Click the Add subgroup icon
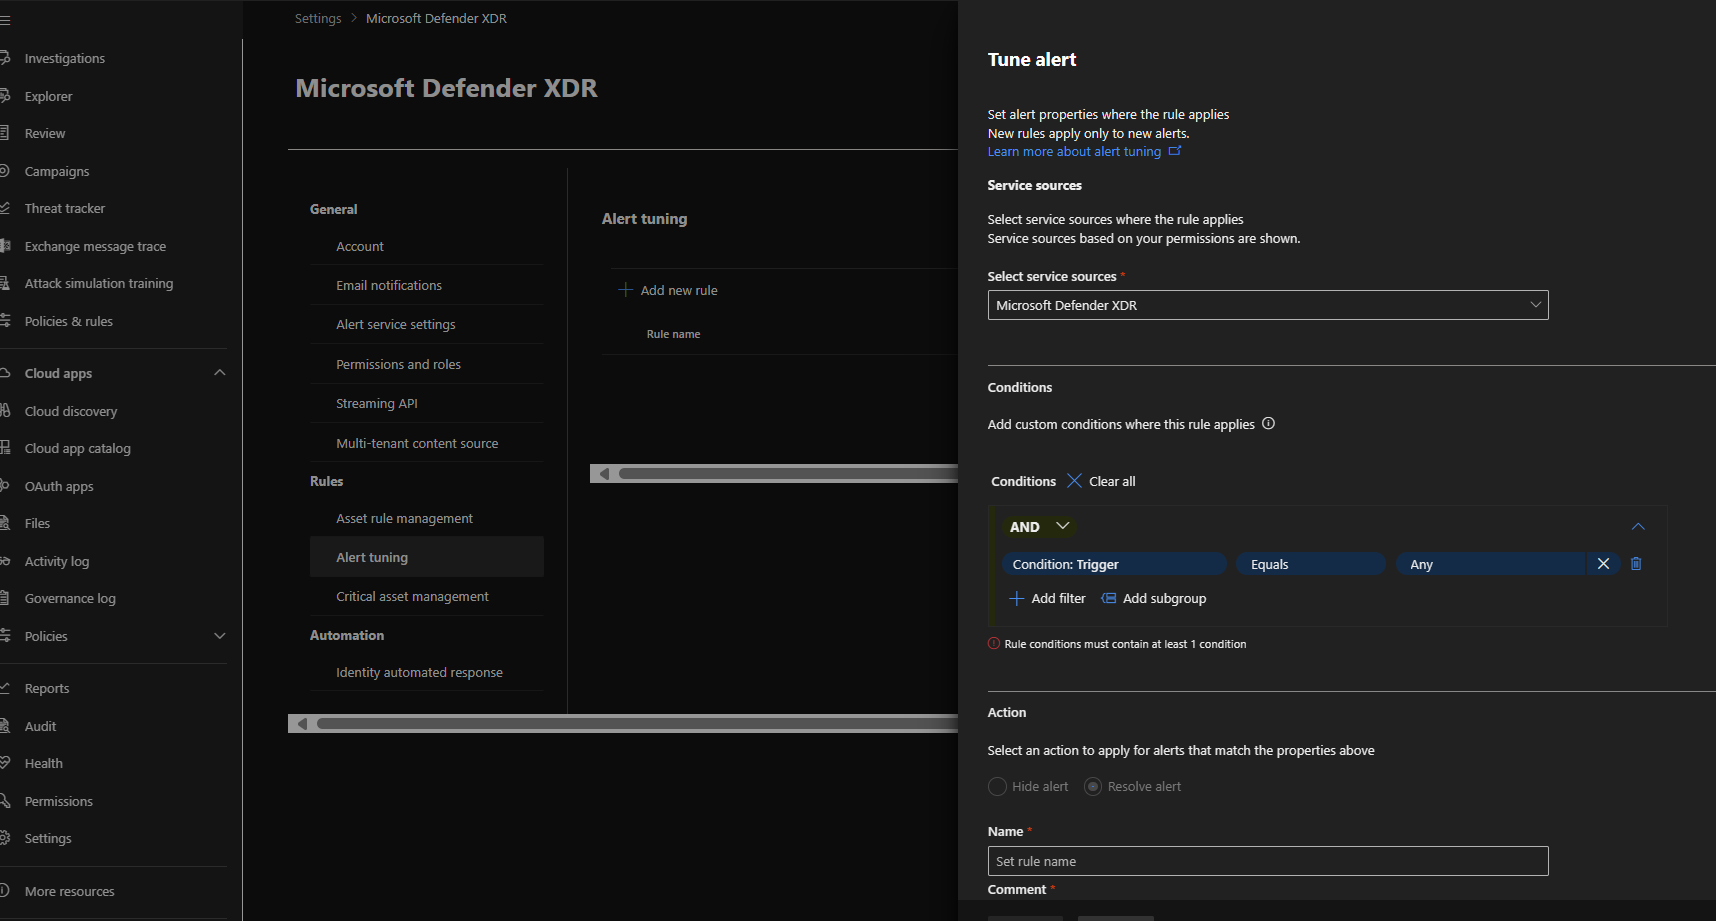Viewport: 1716px width, 921px height. (1108, 598)
